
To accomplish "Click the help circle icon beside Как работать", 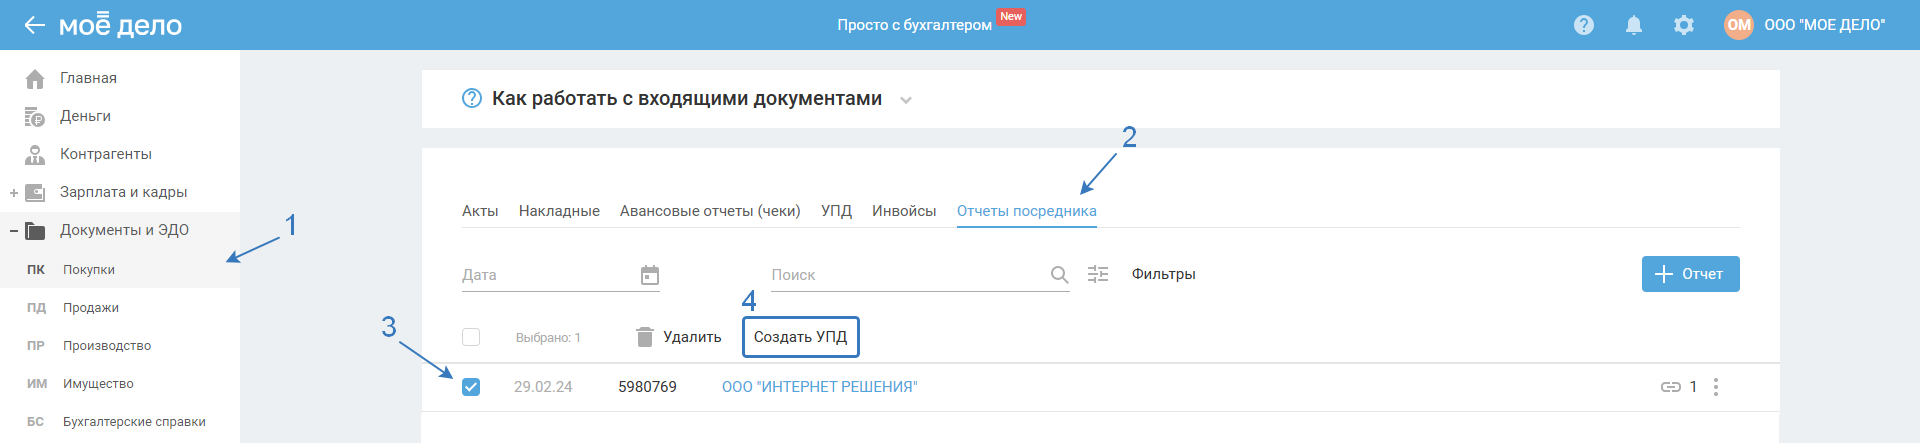I will (472, 98).
